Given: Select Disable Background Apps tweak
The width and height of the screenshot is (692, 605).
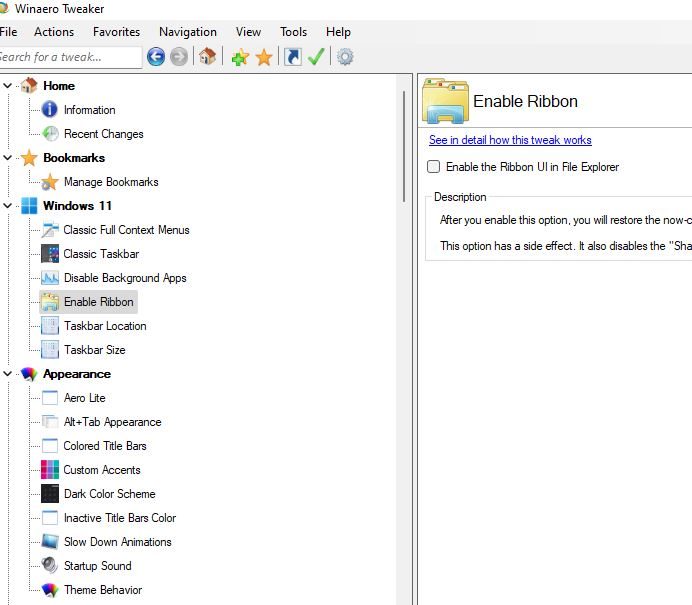Looking at the screenshot, I should [125, 278].
